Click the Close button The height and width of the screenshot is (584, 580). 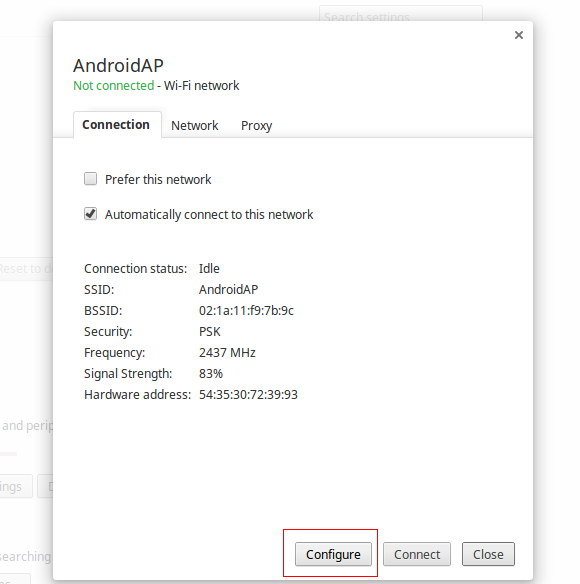488,554
